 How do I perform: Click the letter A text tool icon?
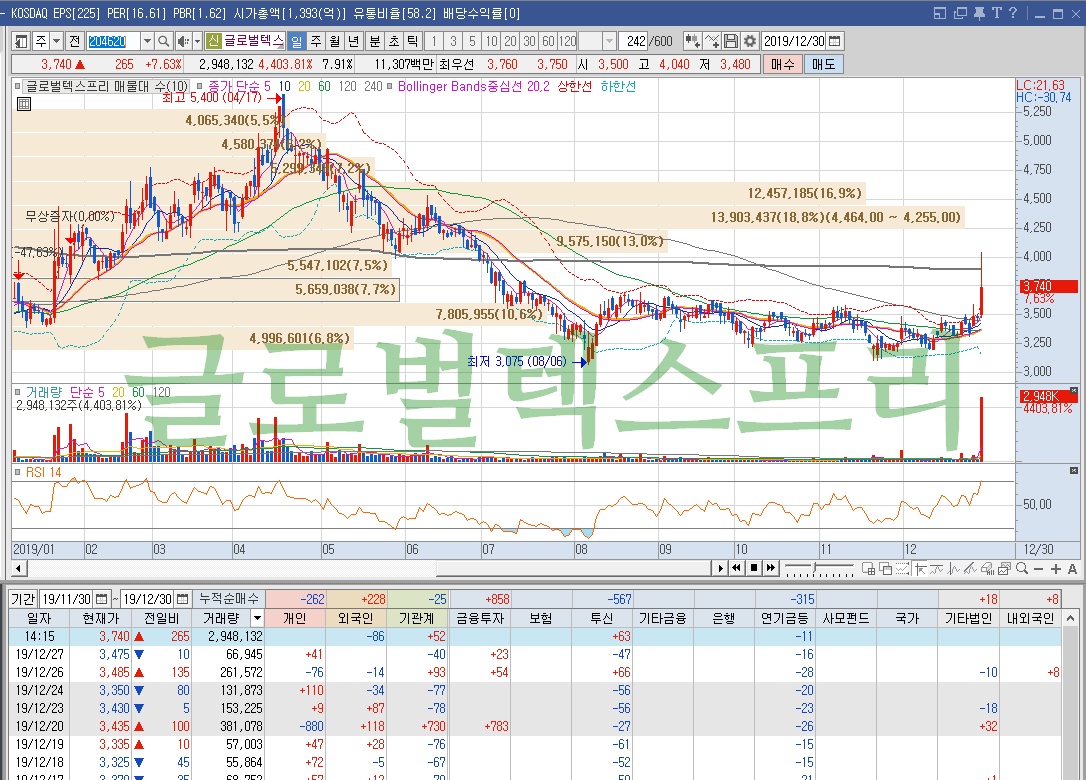(1072, 569)
